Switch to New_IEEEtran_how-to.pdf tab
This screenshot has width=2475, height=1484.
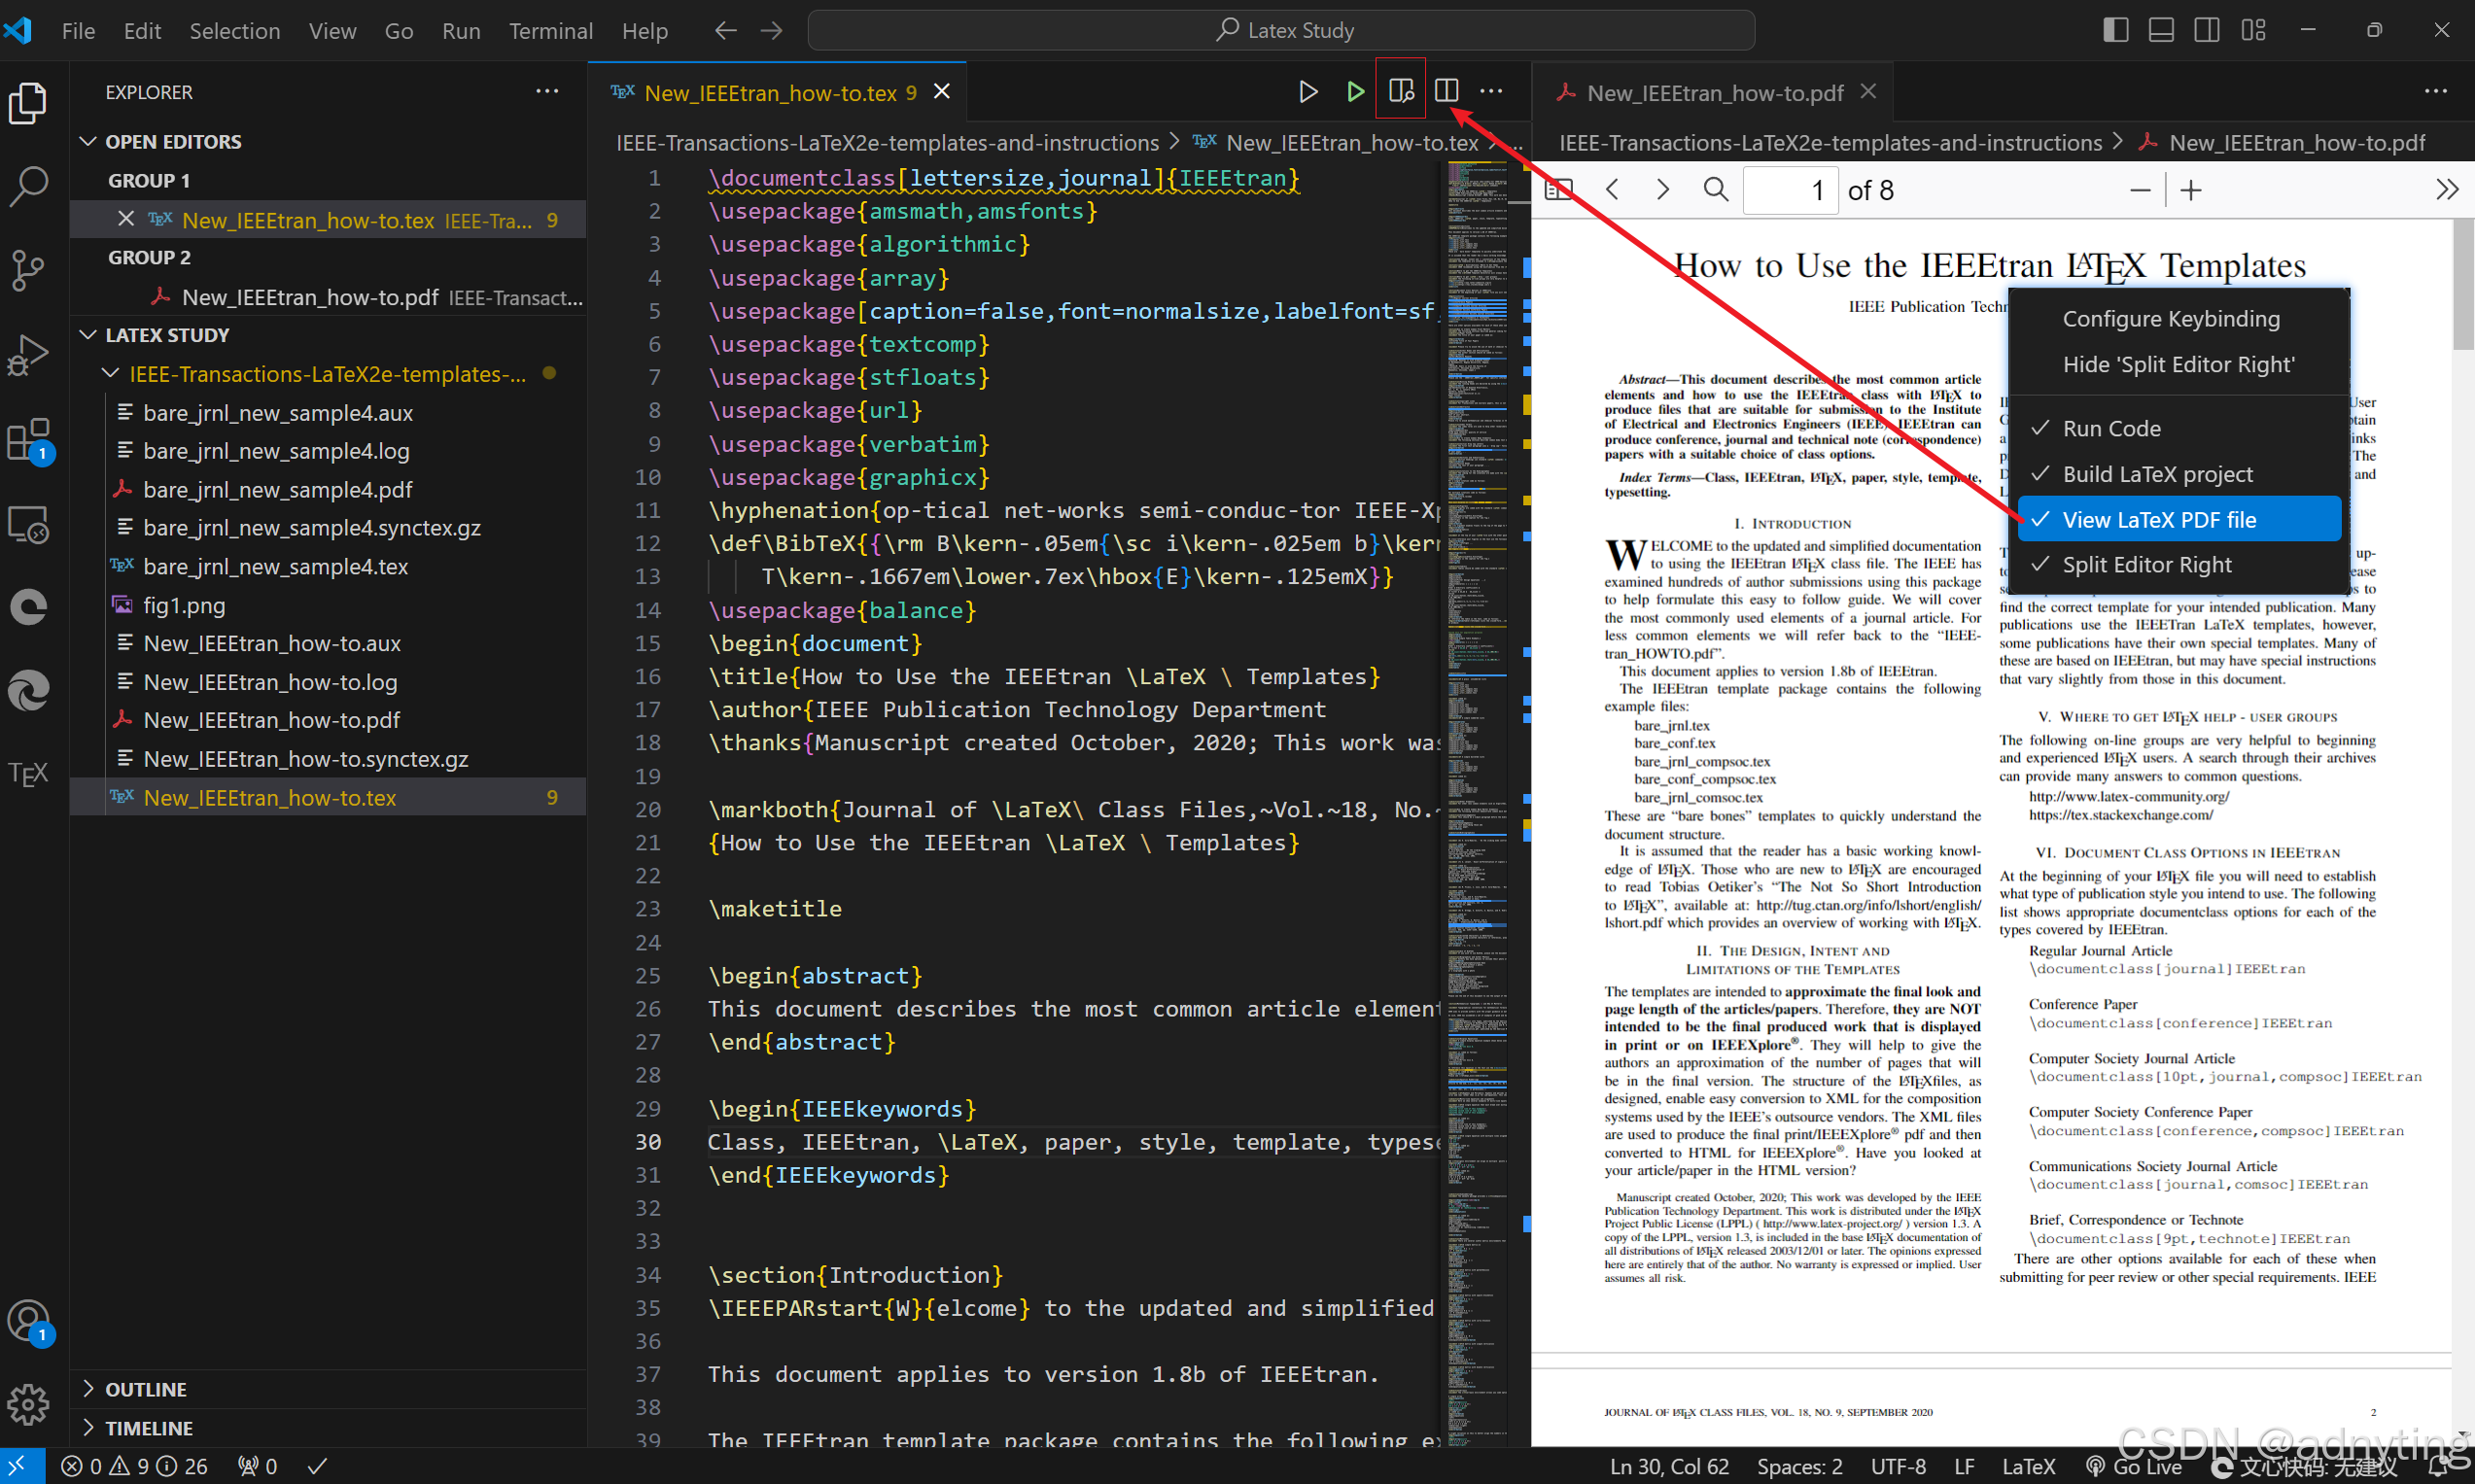[1714, 93]
